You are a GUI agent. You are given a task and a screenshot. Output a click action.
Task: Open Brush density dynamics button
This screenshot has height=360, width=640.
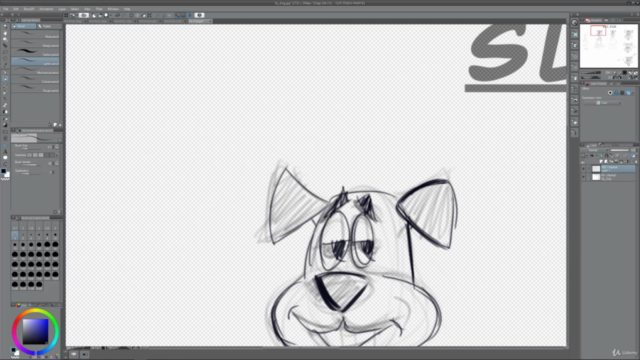(57, 163)
